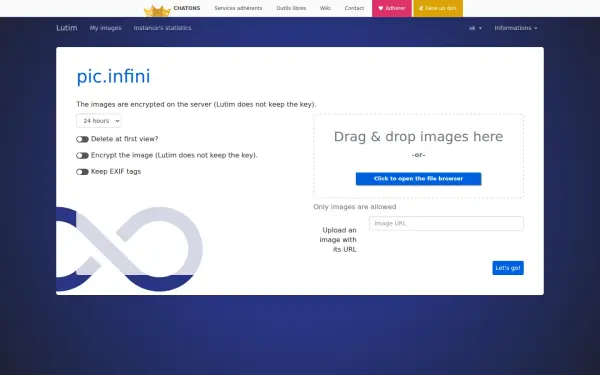Click the Drag & drop images area

(418, 156)
